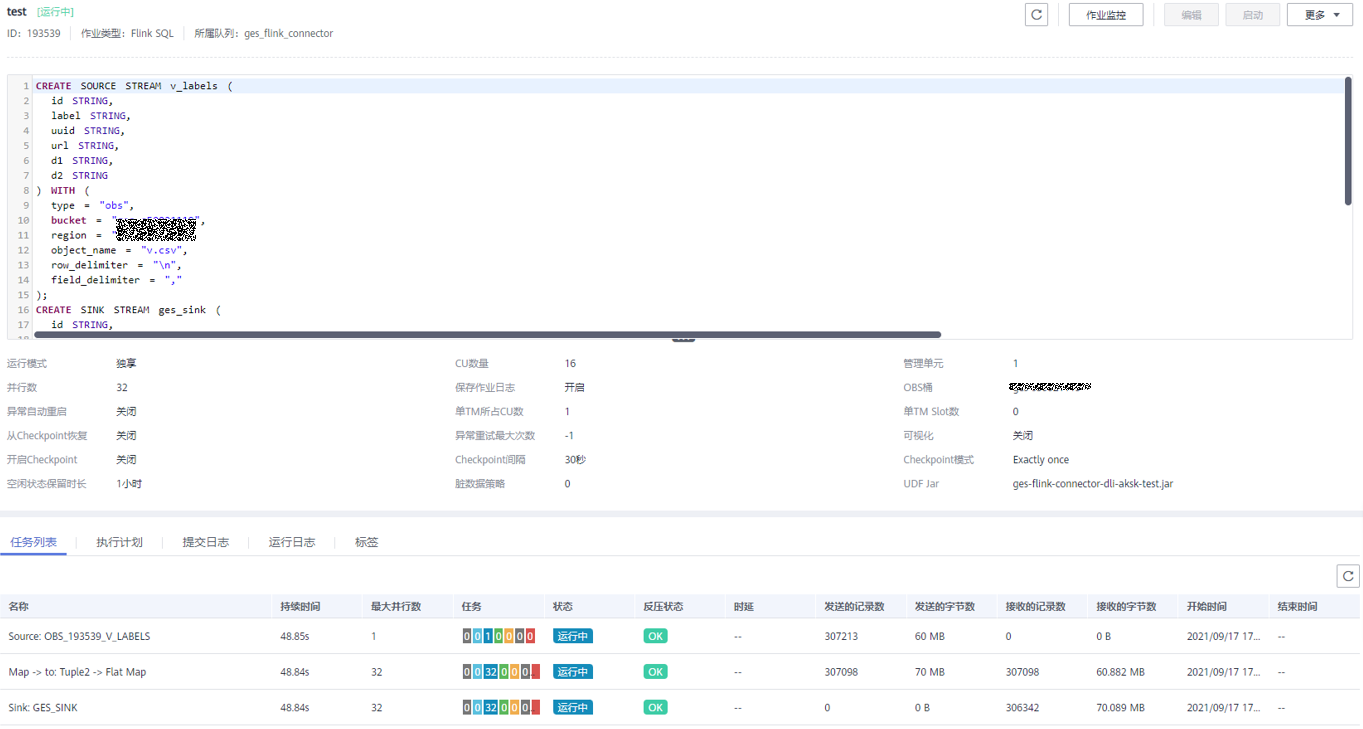Click the 1小时 idle state retention value

pos(130,484)
